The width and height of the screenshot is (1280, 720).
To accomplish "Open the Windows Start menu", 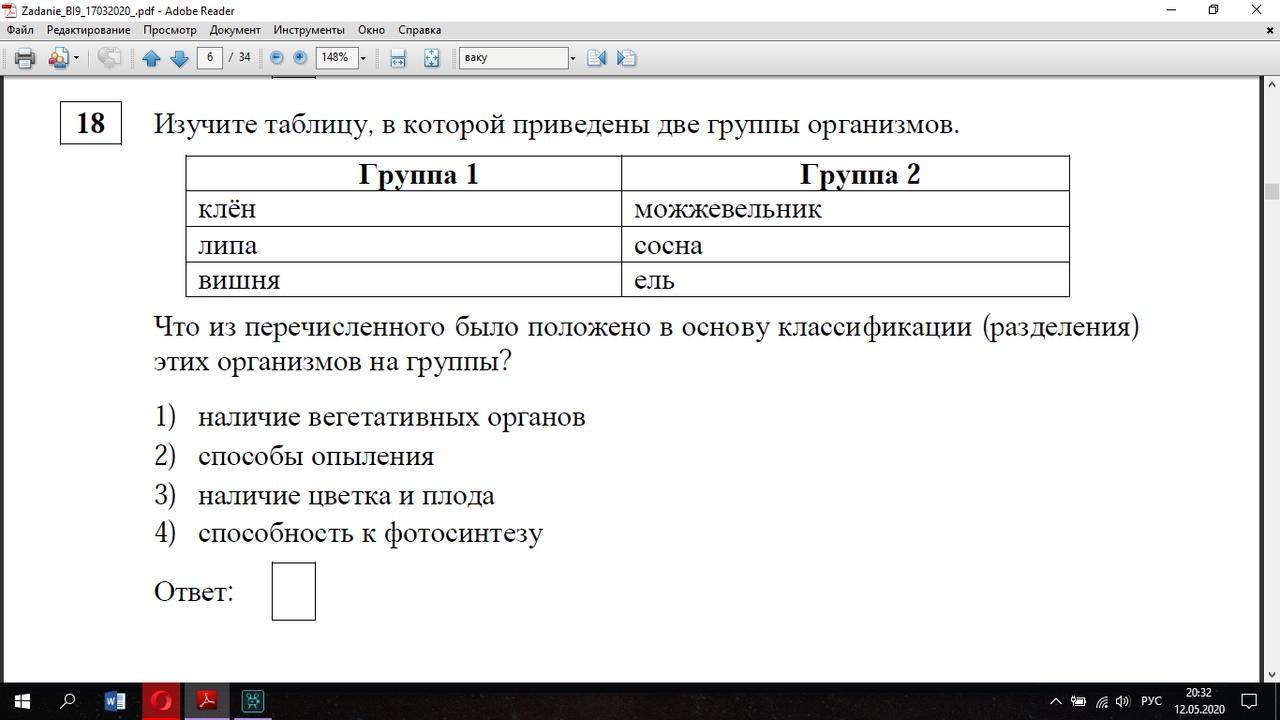I will 21,701.
